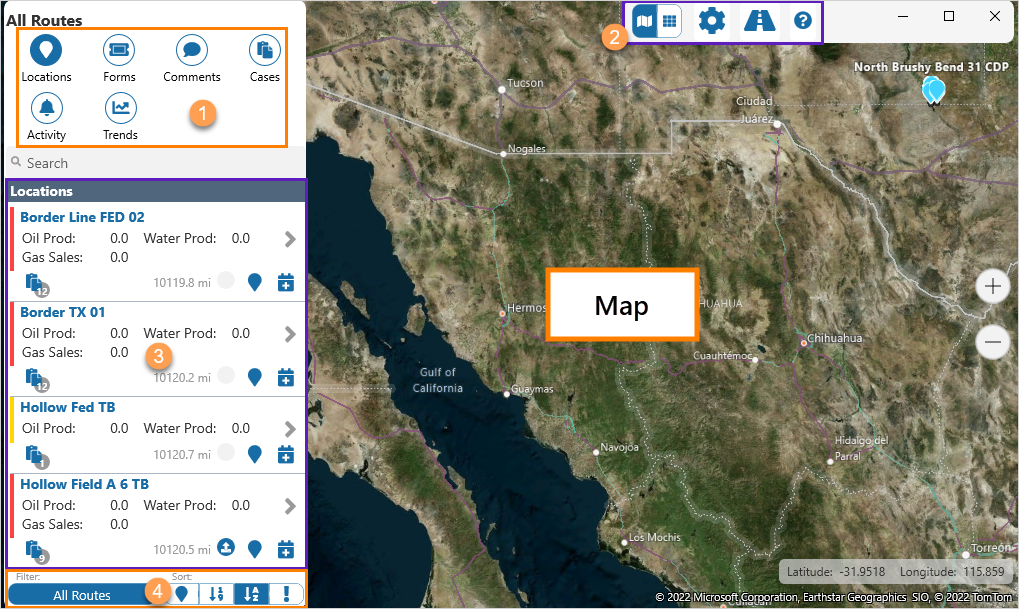Screen dimensions: 1019x609
Task: Click the road routes icon
Action: pyautogui.click(x=759, y=21)
